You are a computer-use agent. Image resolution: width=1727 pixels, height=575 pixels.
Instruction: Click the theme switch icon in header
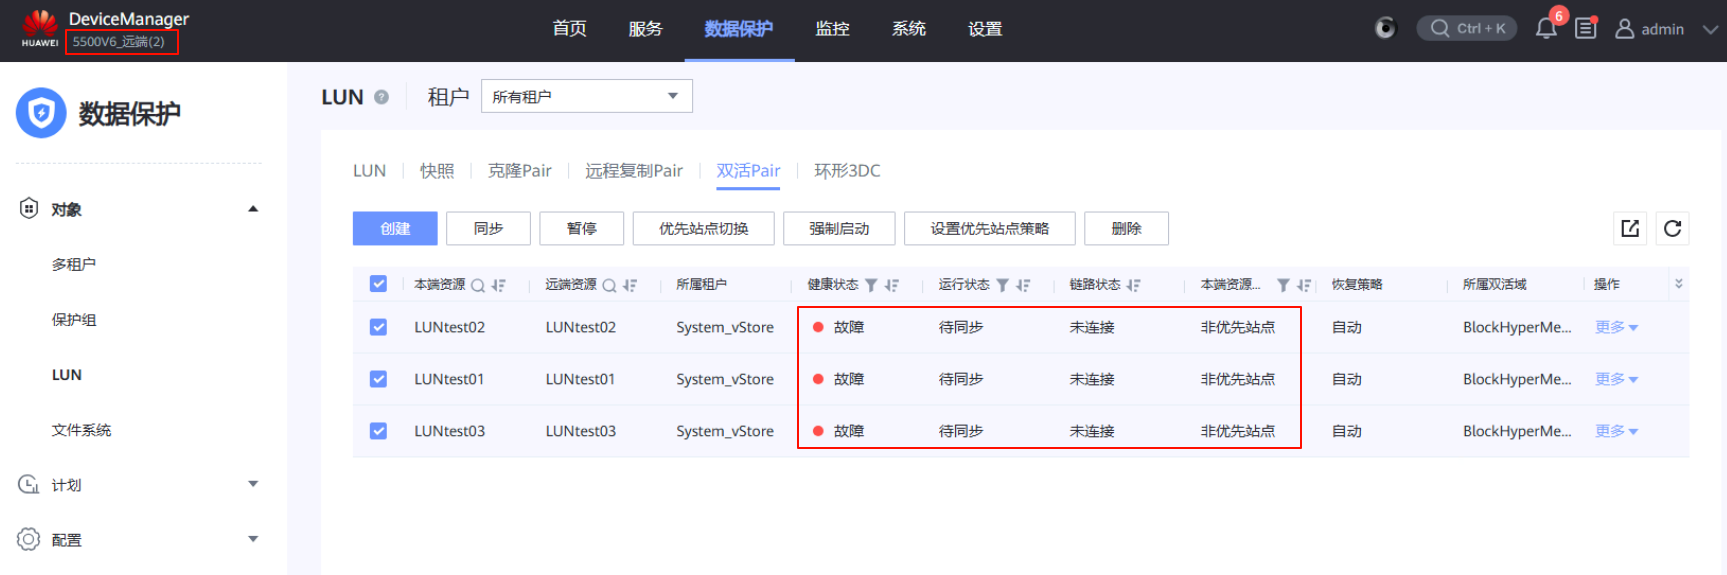[1385, 28]
